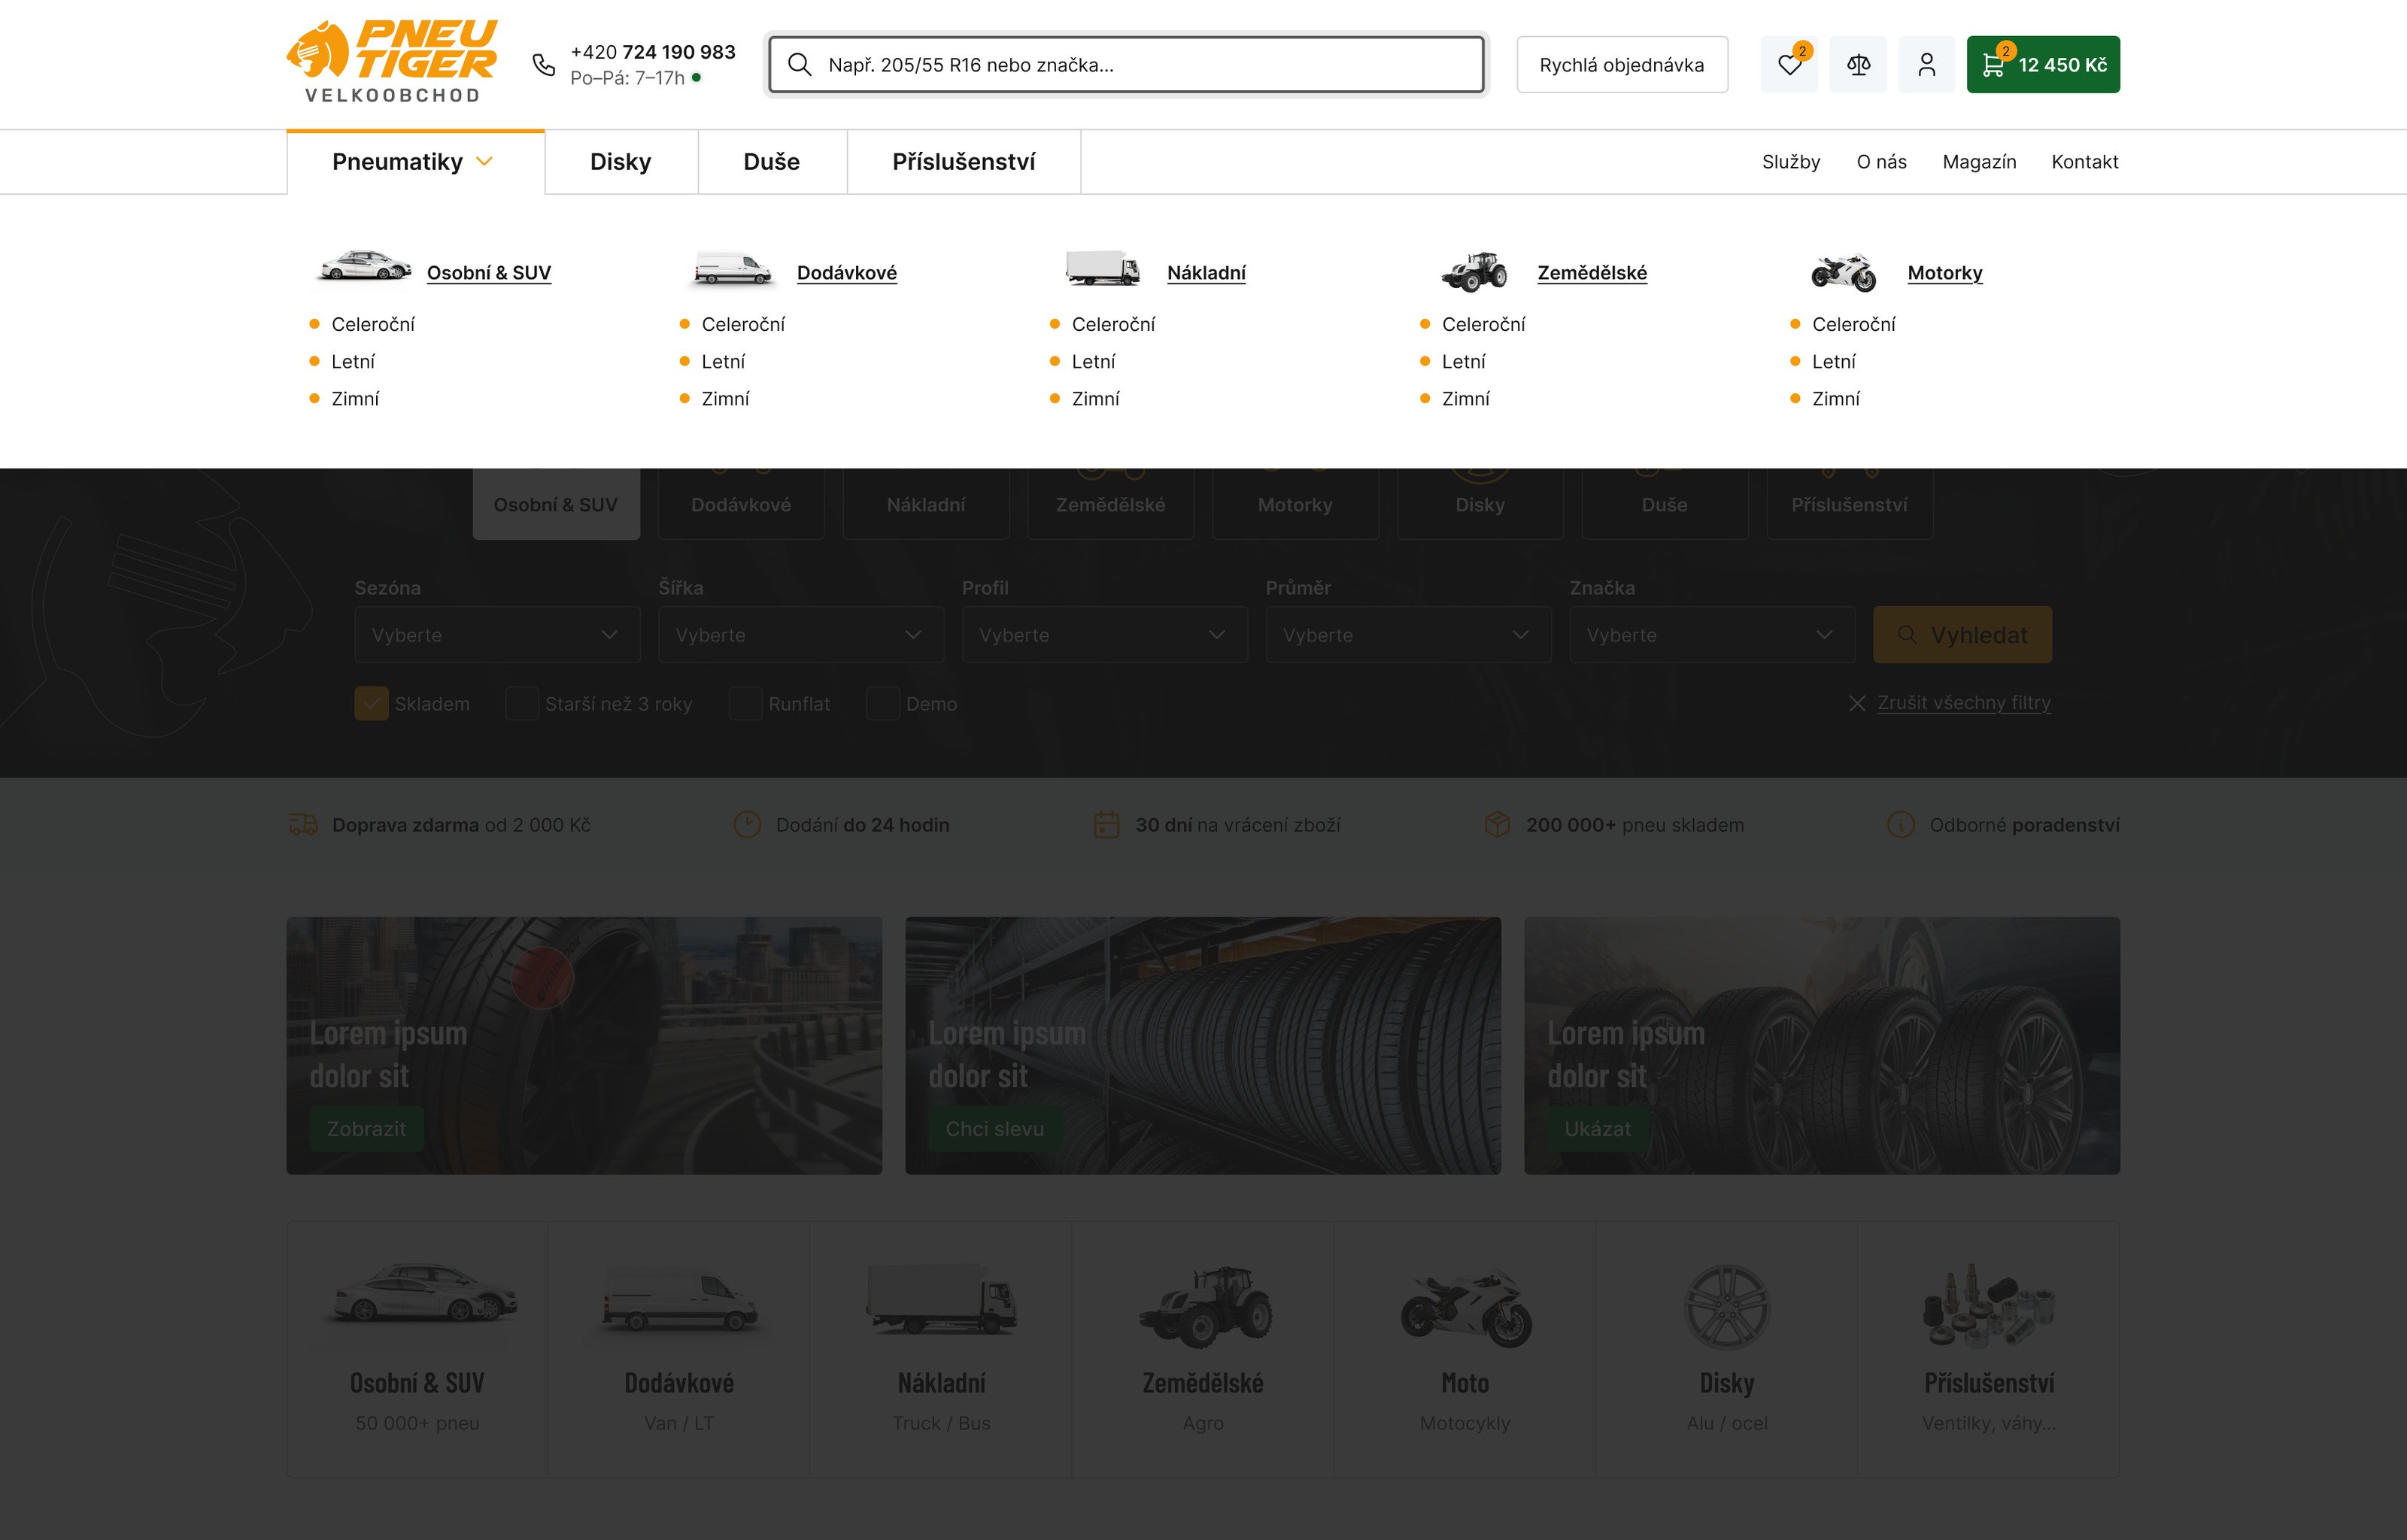Open Celeroční under Zemědělské
This screenshot has width=2407, height=1540.
coord(1483,325)
